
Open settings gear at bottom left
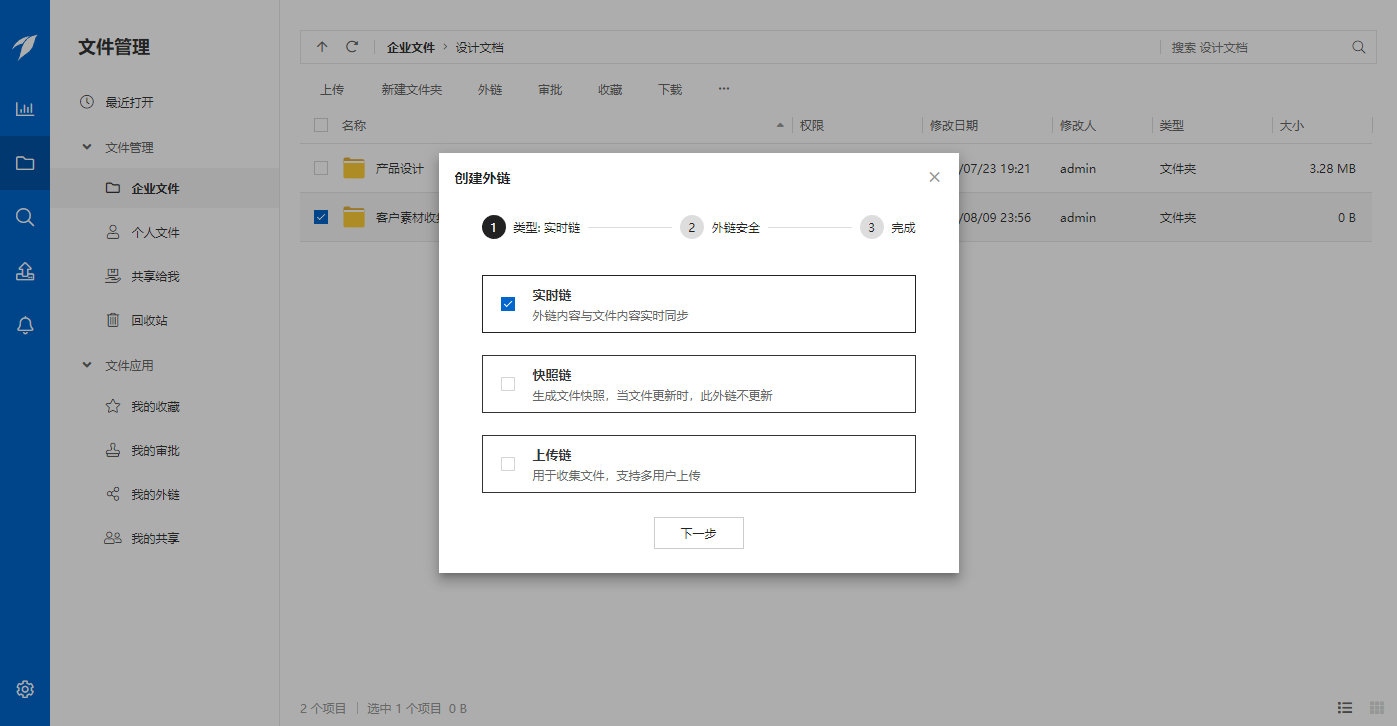tap(25, 689)
